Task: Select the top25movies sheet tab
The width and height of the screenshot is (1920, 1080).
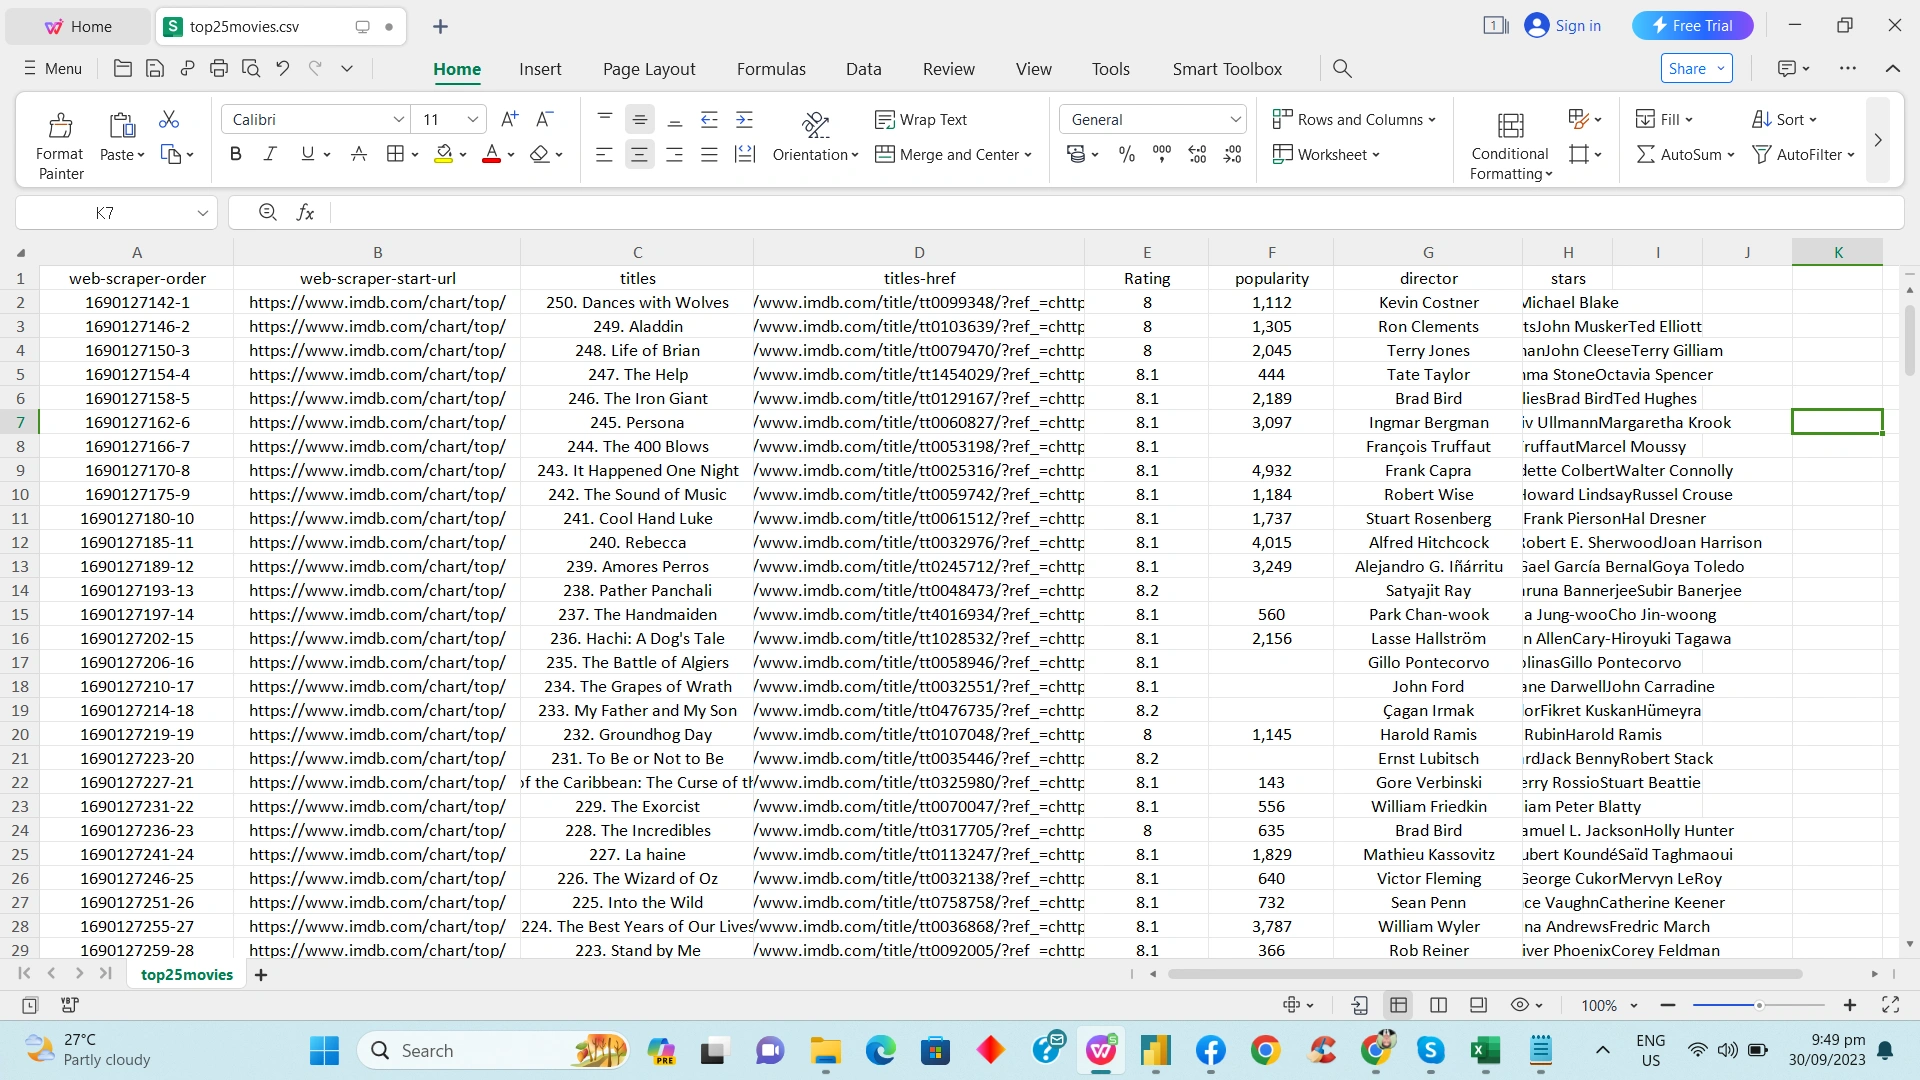Action: (x=185, y=974)
